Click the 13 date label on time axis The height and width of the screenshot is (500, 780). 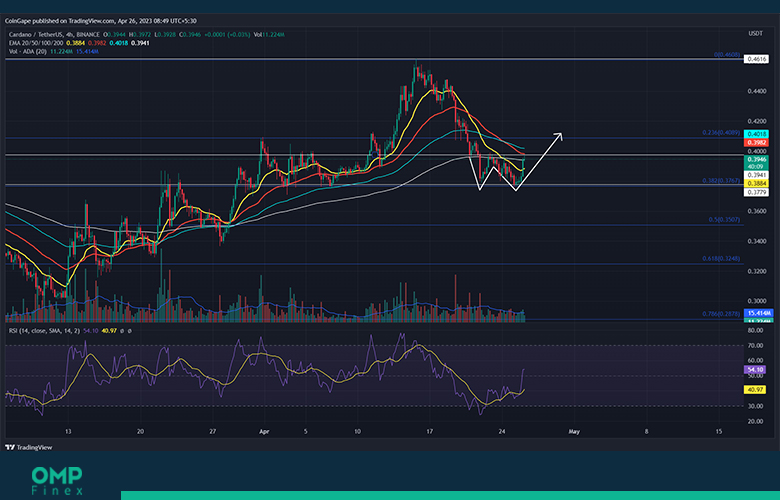click(68, 431)
